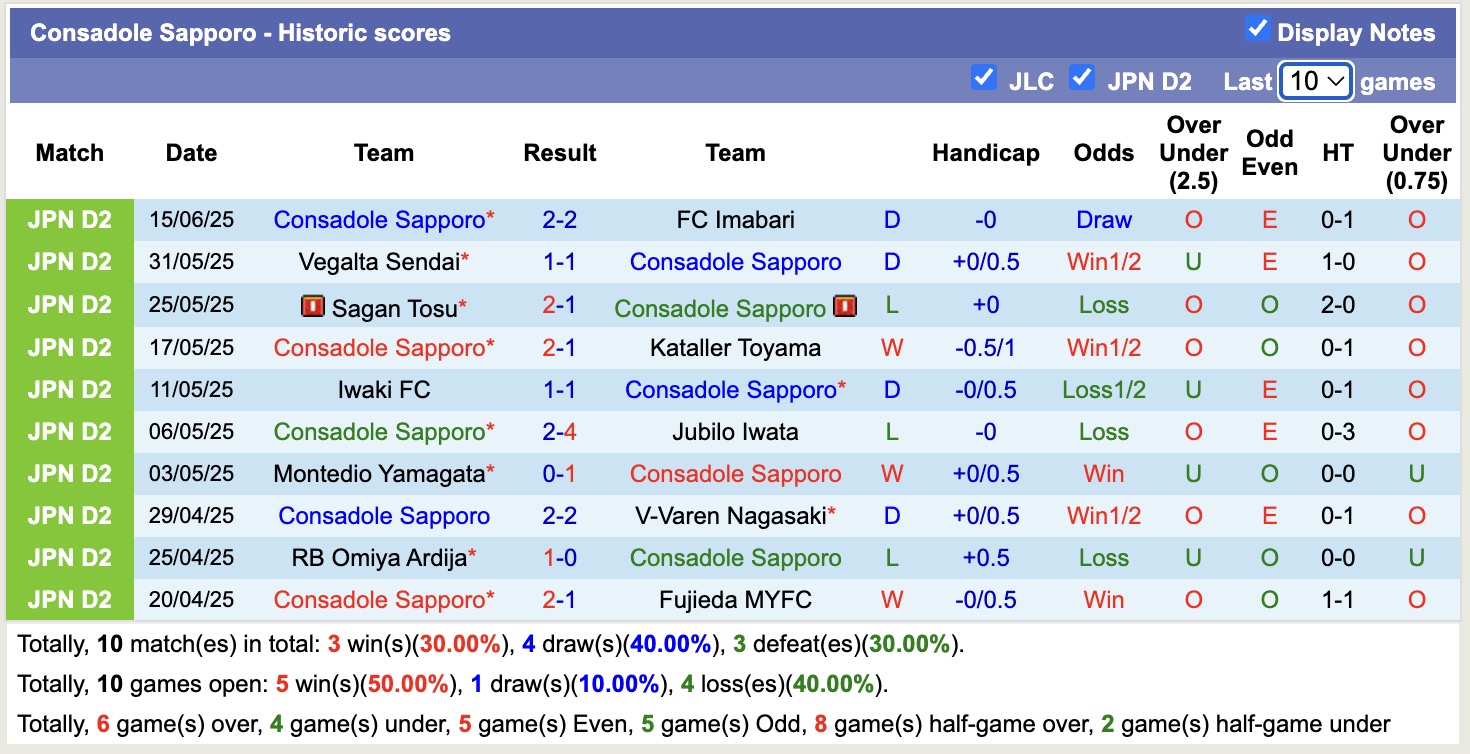The image size is (1470, 754).
Task: Uncheck the Display Notes checkbox
Action: click(x=1257, y=30)
